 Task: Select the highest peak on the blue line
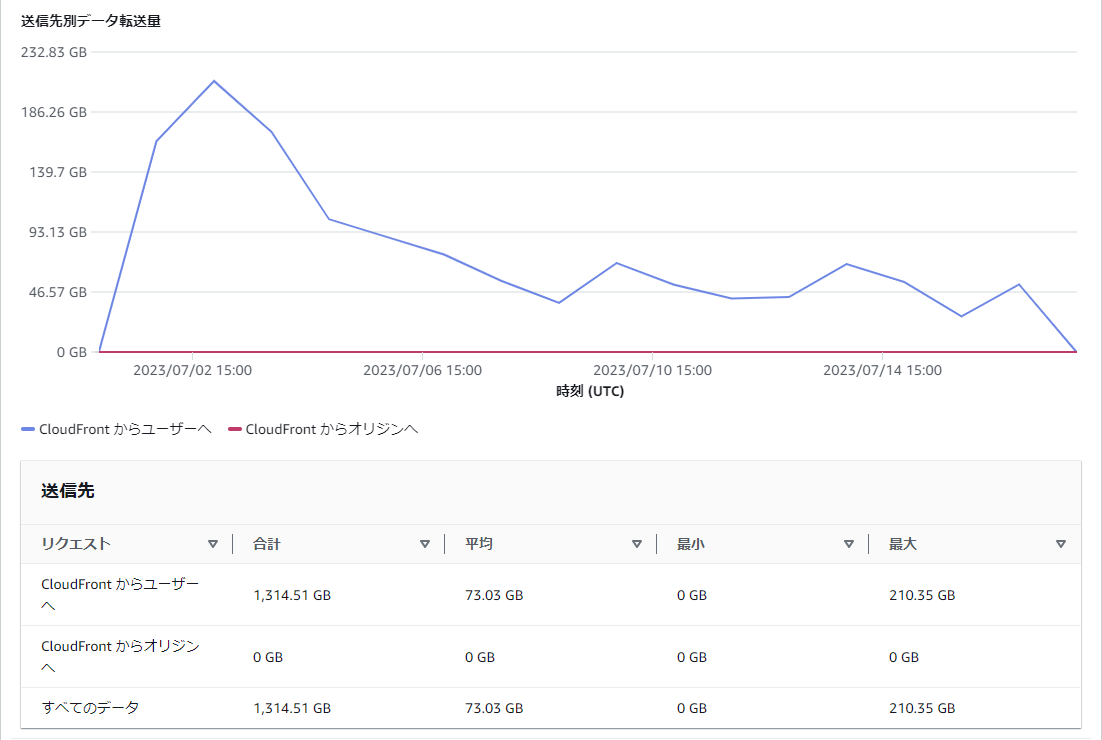point(214,81)
